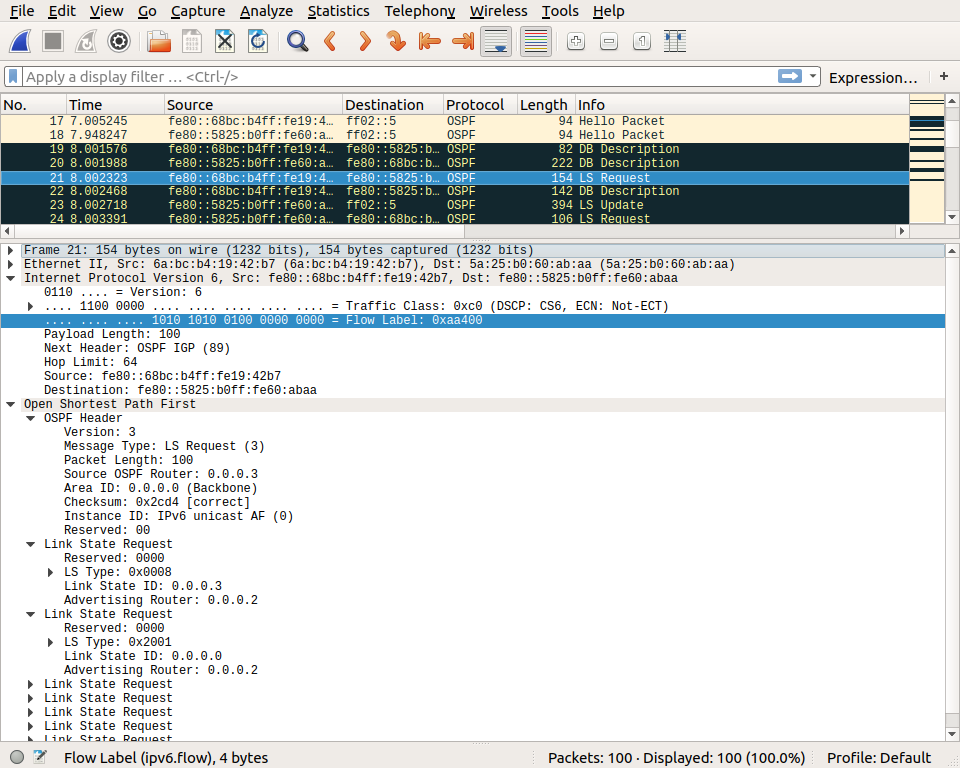Add a display filter button (plus)

[944, 76]
